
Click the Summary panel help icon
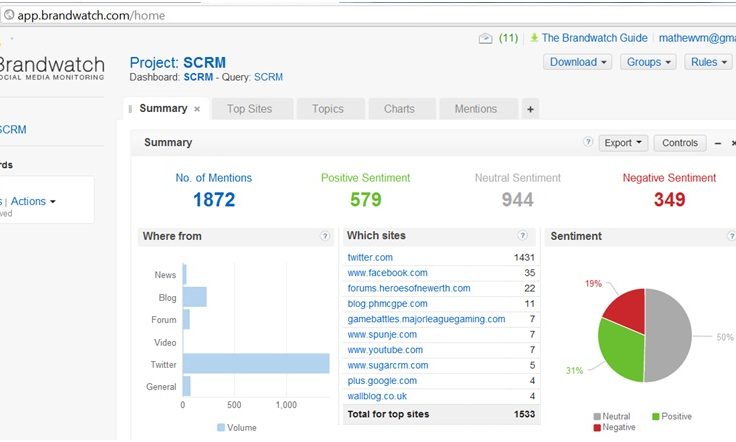[x=588, y=142]
